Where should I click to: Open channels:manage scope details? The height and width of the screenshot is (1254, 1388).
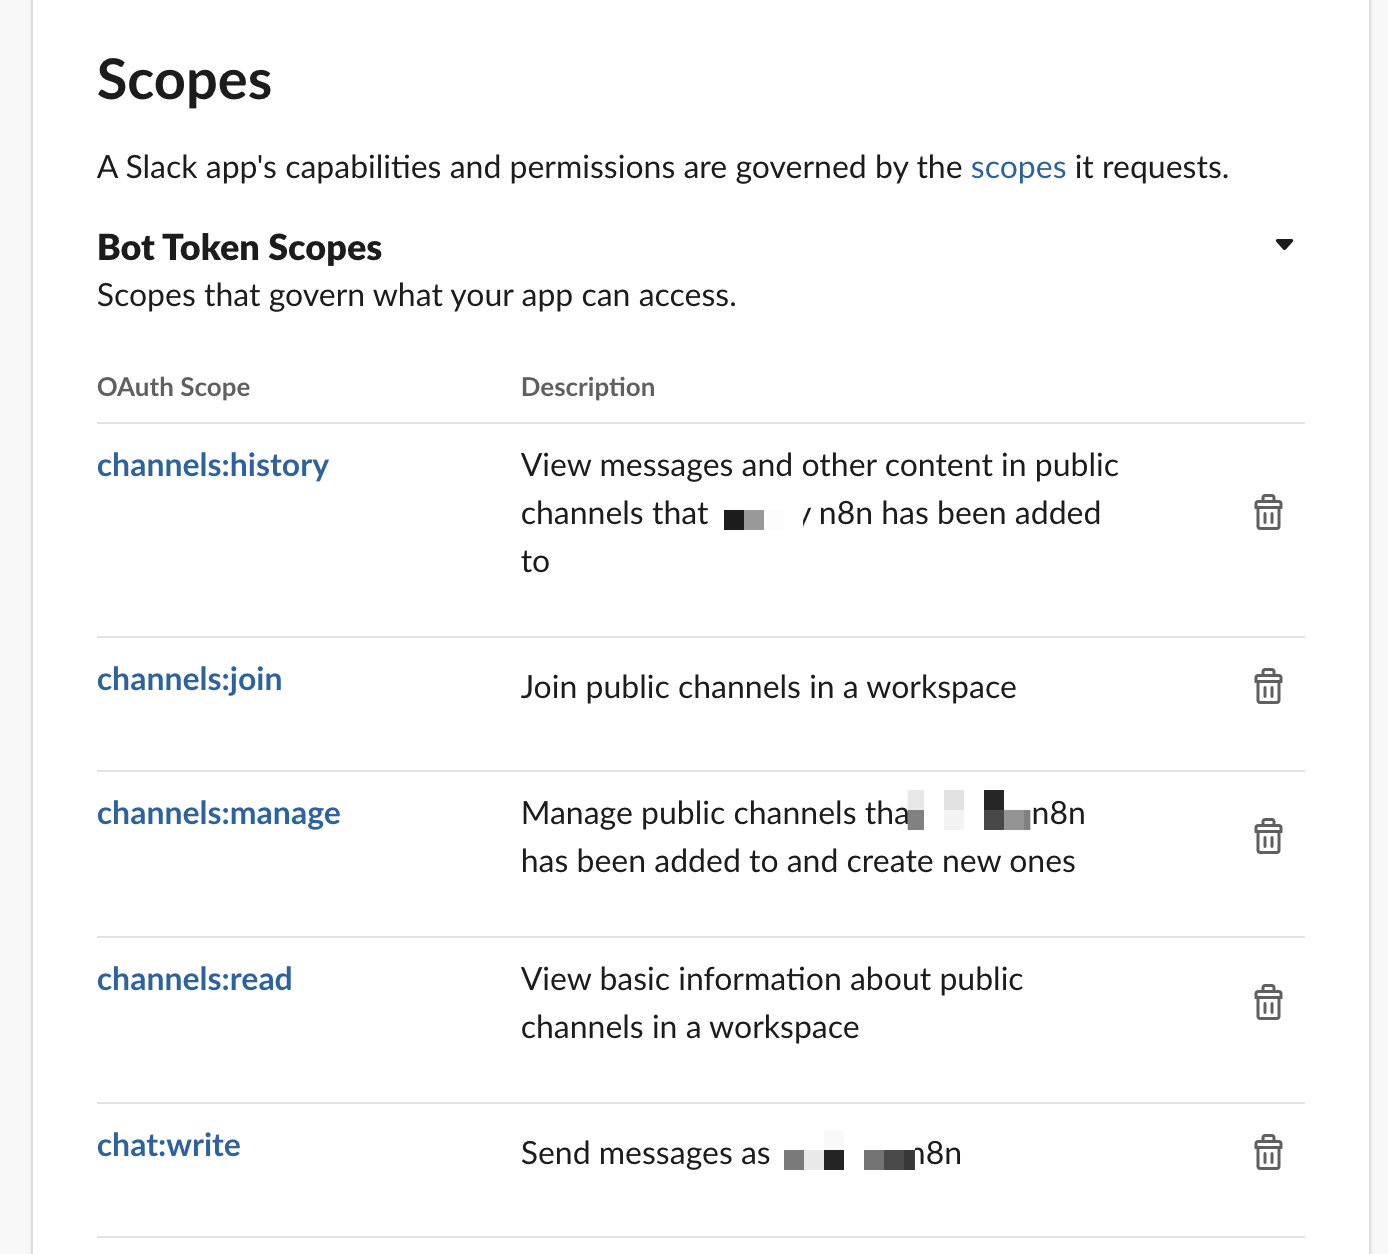tap(218, 813)
